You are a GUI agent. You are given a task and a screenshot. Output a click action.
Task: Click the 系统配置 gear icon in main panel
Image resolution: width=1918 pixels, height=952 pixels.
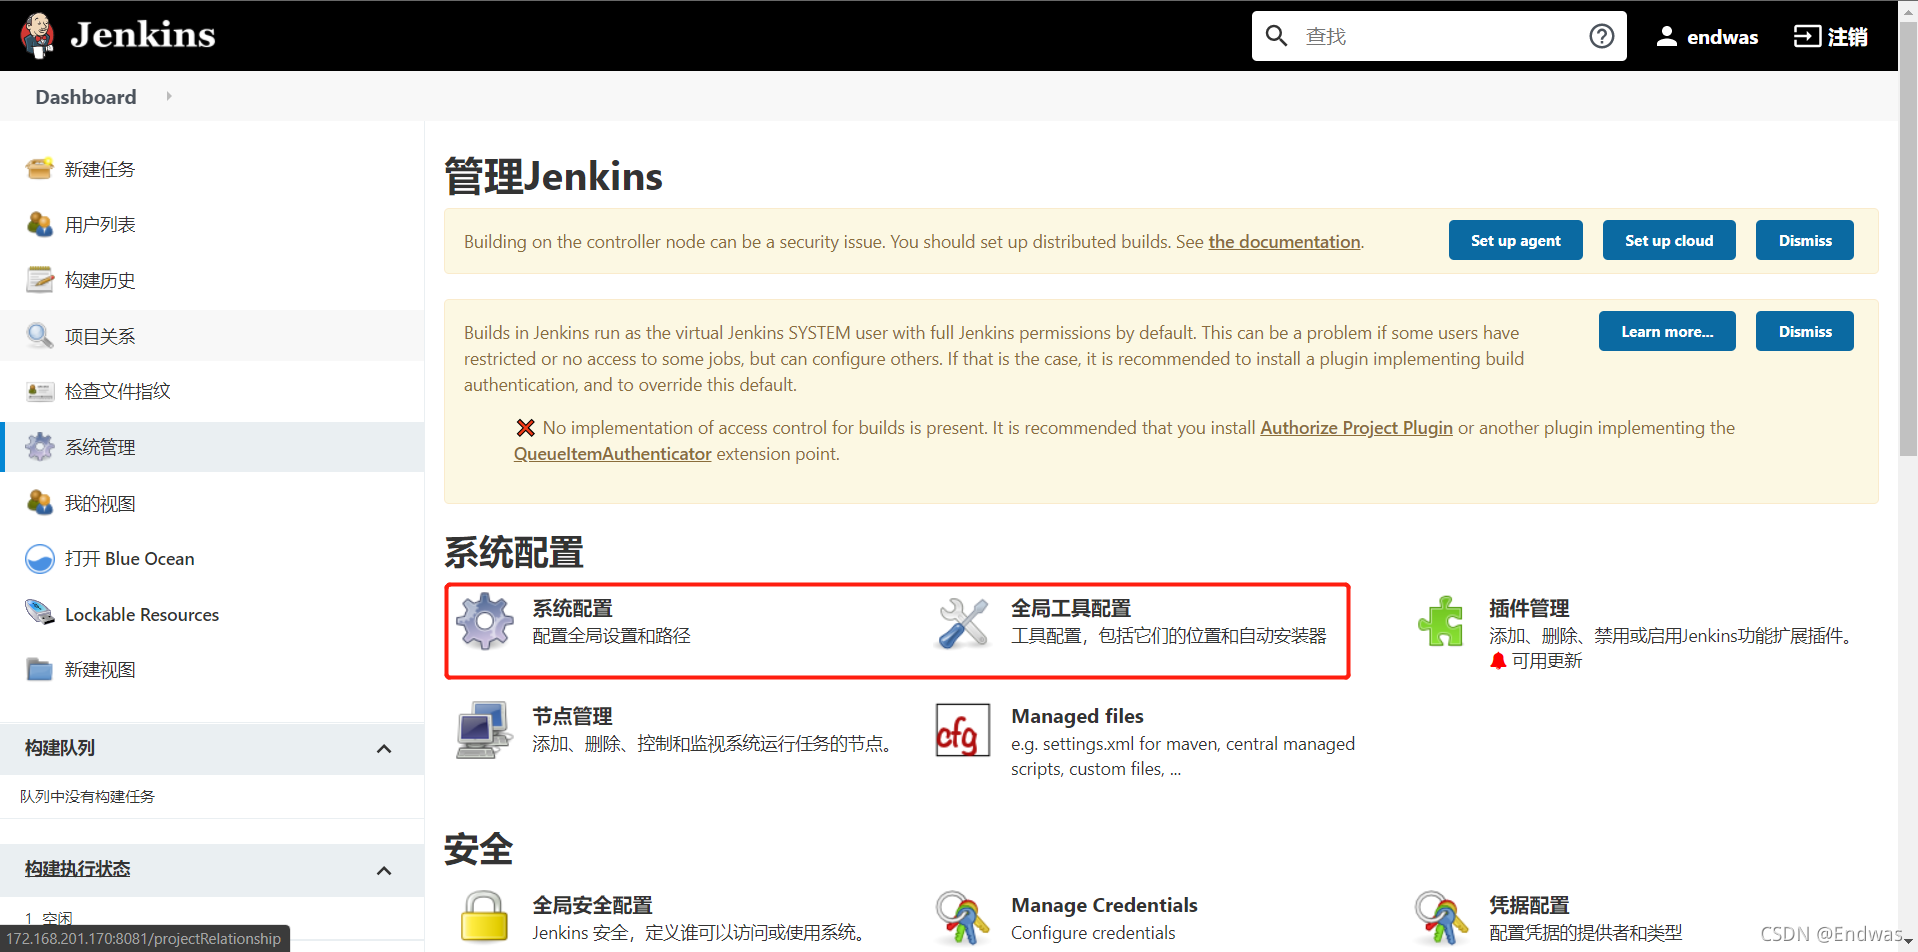tap(485, 621)
